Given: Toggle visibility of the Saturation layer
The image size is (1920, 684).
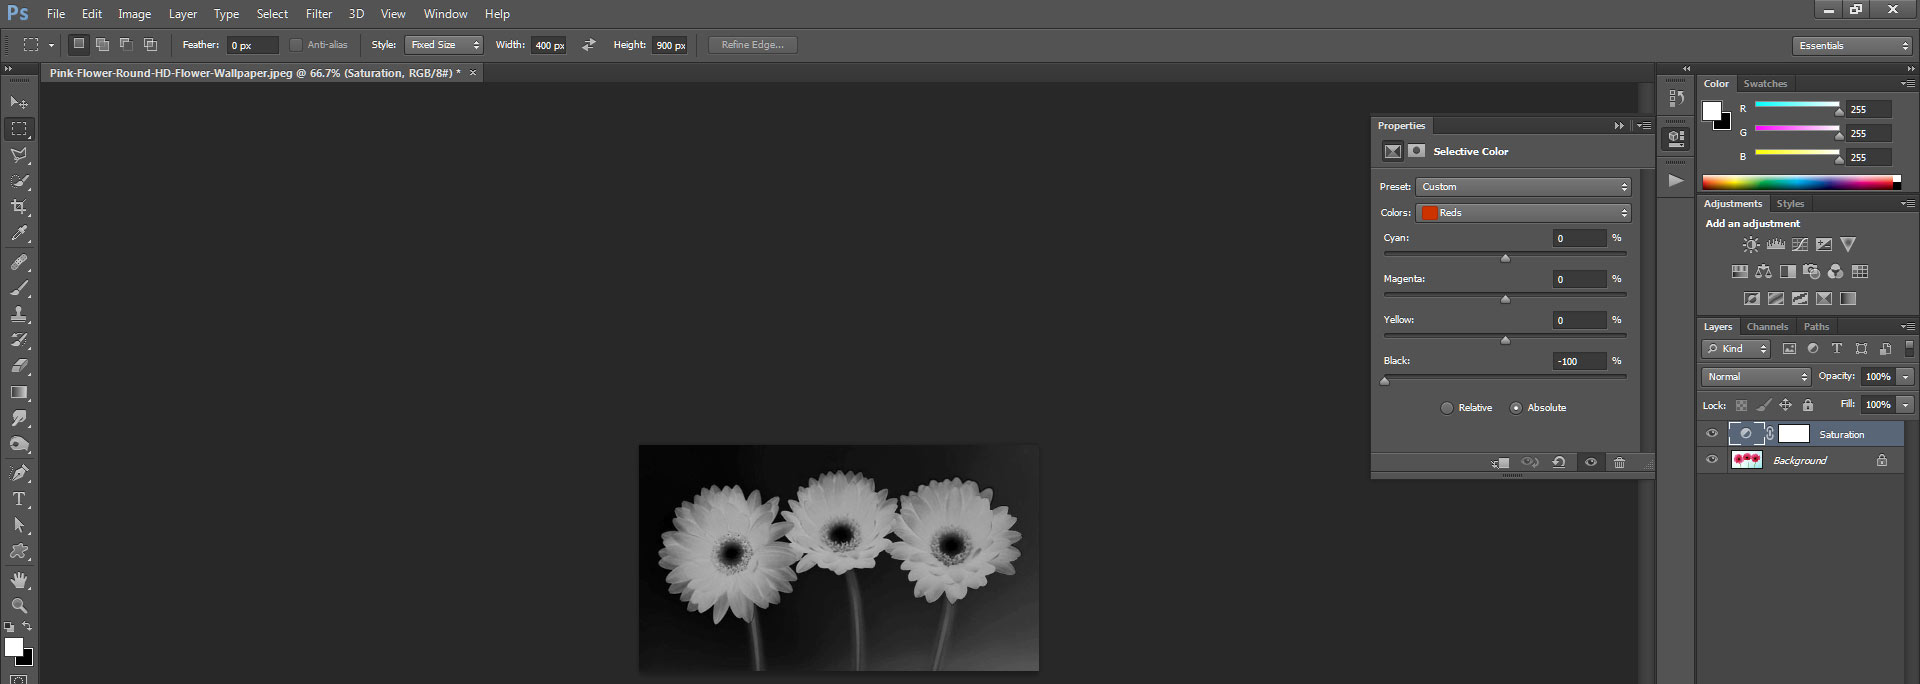Looking at the screenshot, I should pos(1712,434).
